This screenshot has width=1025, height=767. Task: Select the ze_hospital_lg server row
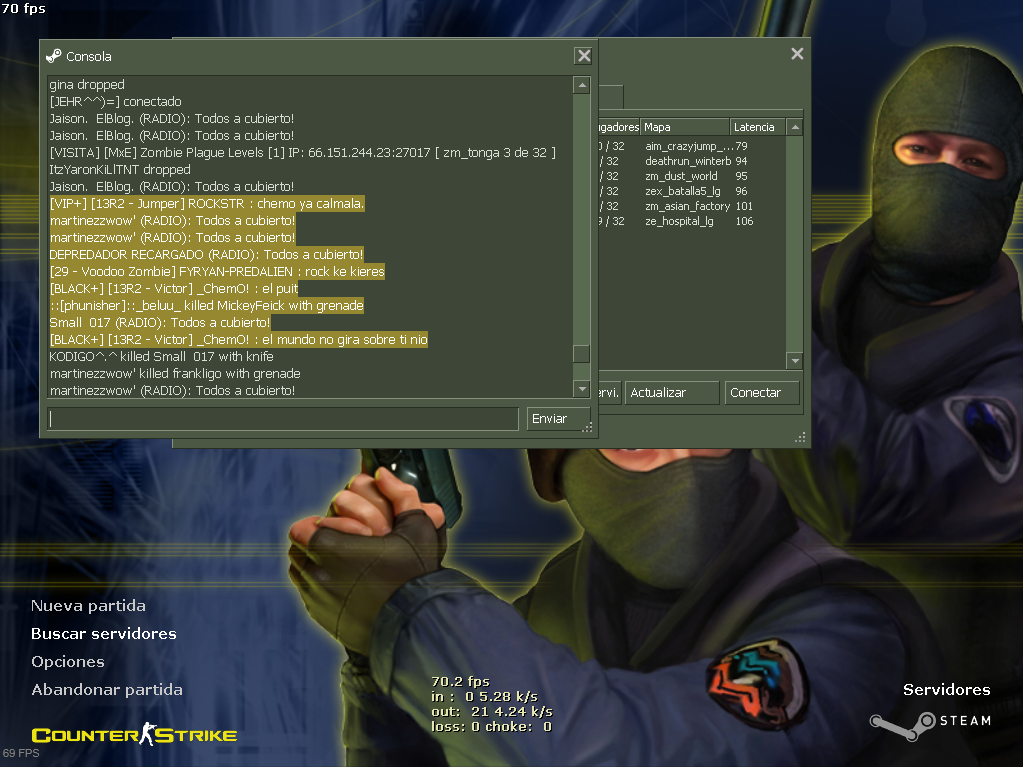[x=692, y=221]
